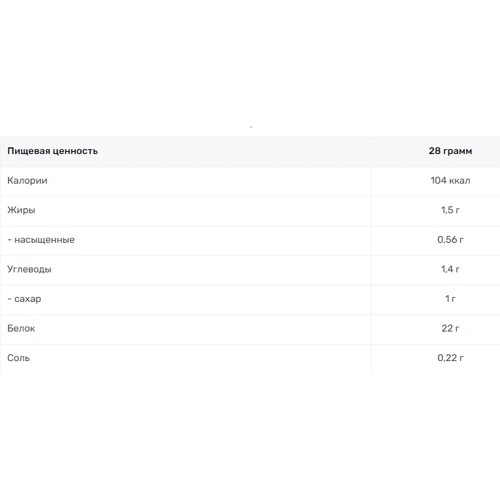Click the number '28' in the header
The width and height of the screenshot is (500, 500).
point(435,151)
